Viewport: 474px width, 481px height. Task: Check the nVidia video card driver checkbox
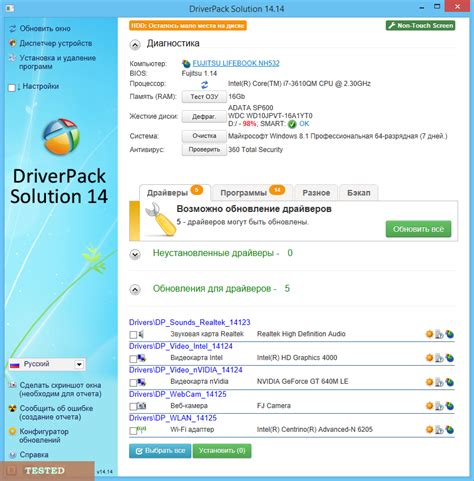tap(133, 383)
